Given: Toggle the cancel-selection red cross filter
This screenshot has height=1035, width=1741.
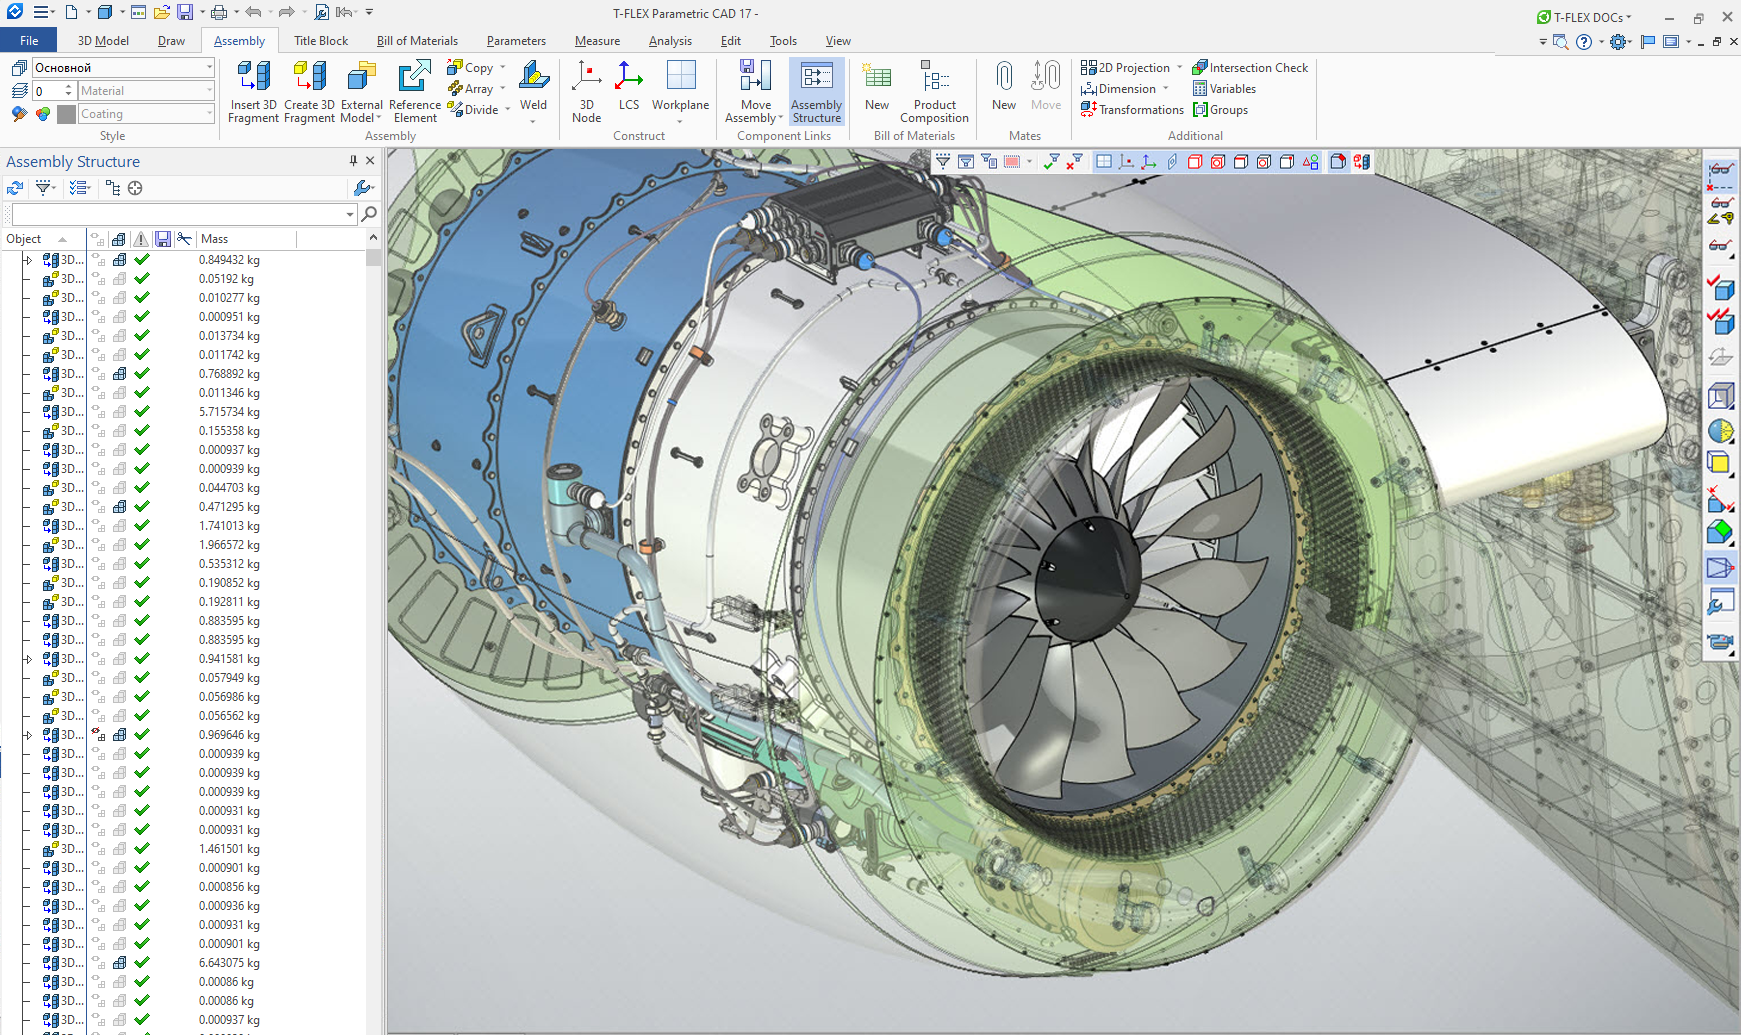Looking at the screenshot, I should [1074, 161].
